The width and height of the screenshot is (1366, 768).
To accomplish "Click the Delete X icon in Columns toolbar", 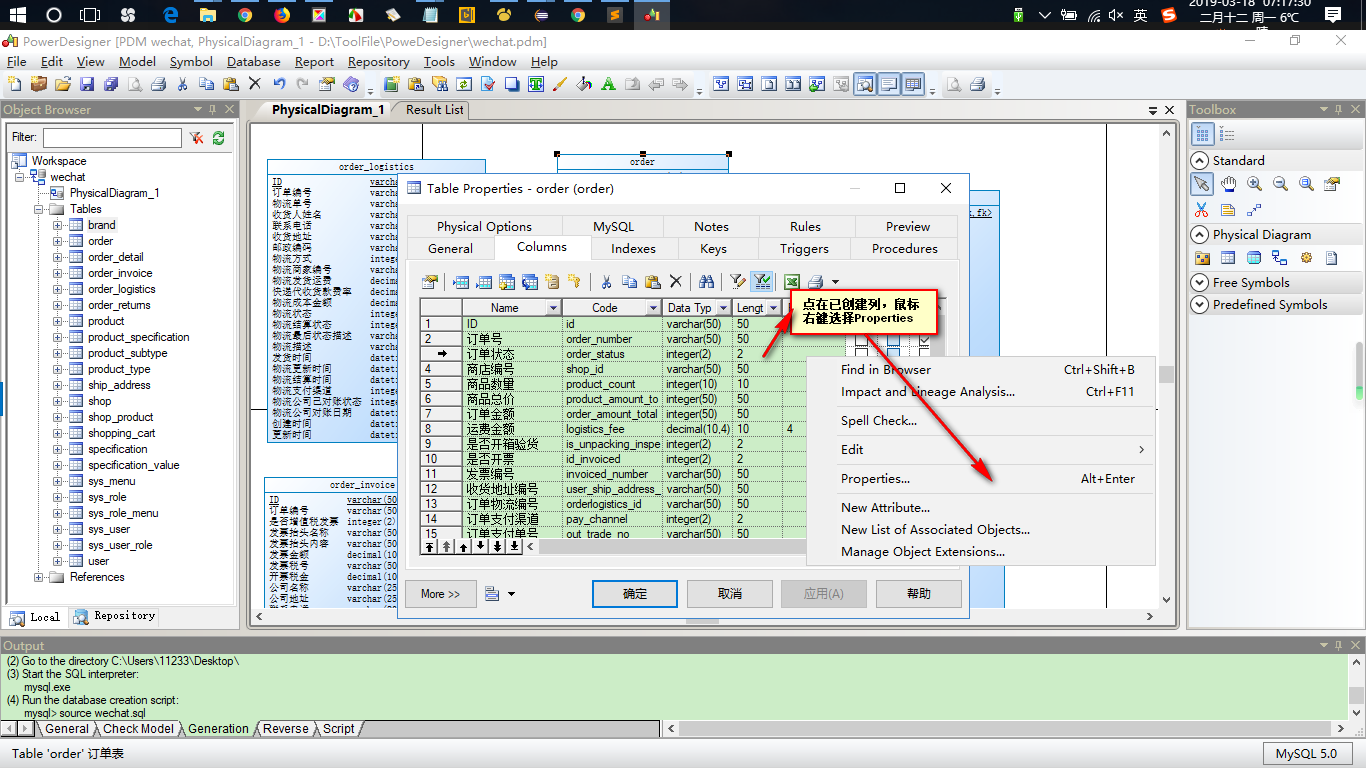I will click(x=676, y=282).
